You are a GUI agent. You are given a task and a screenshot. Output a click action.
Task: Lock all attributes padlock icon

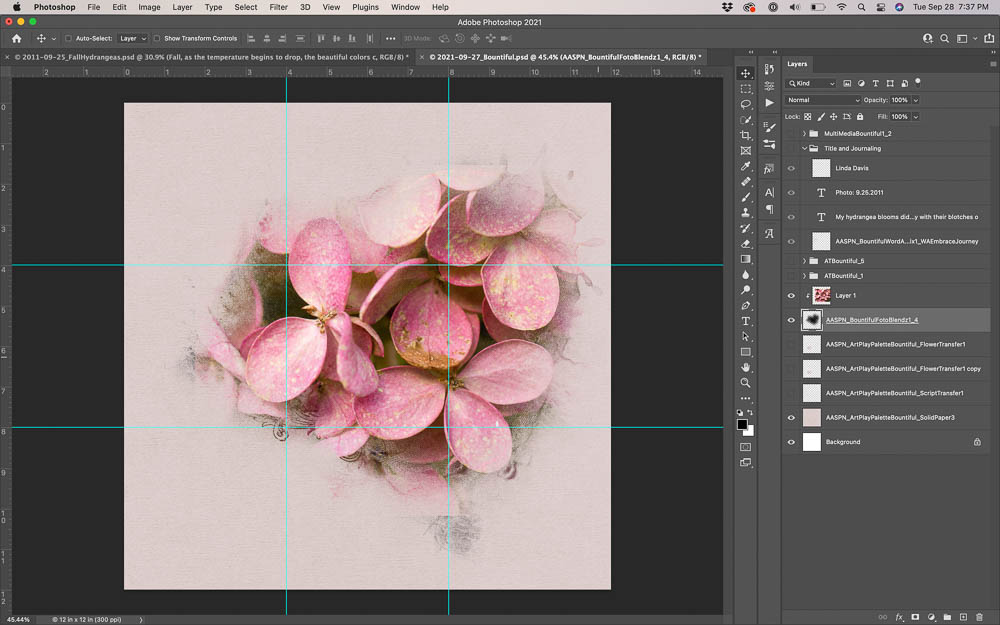[860, 117]
